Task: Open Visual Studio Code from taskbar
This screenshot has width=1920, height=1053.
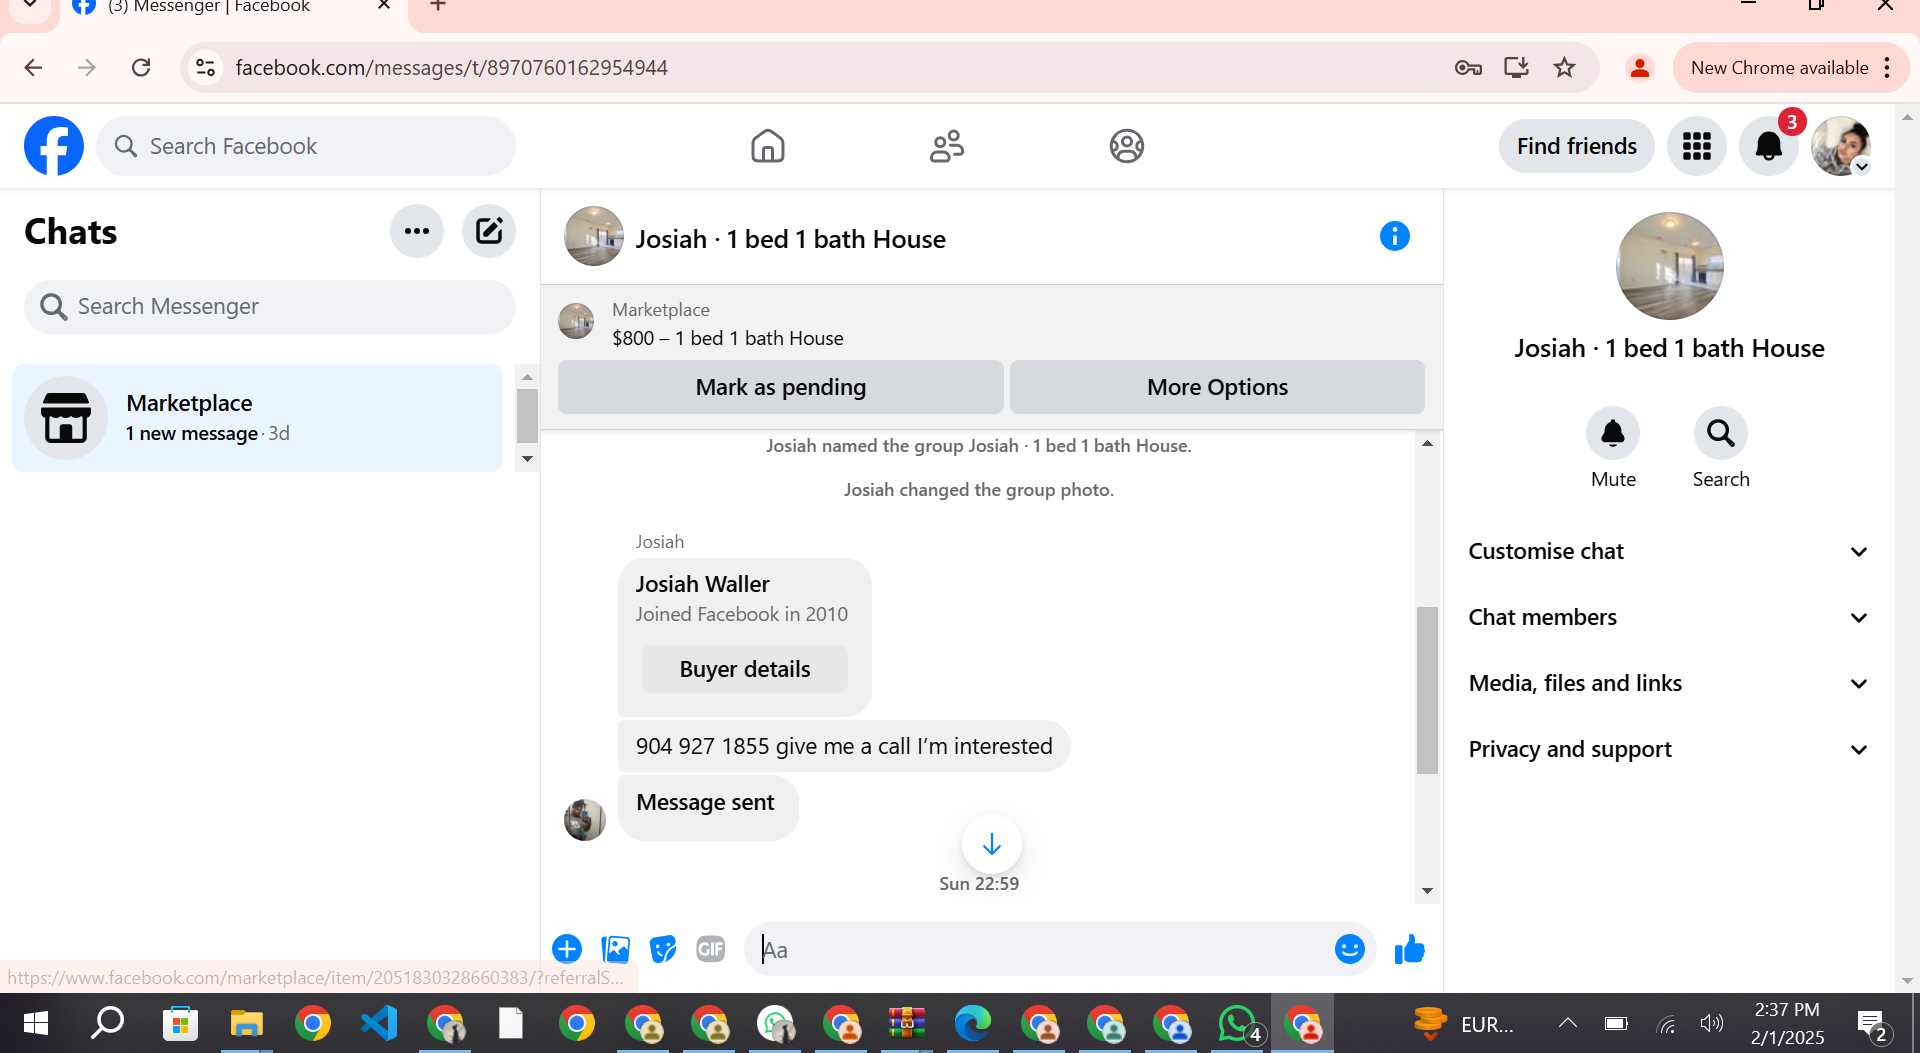Action: (x=379, y=1023)
